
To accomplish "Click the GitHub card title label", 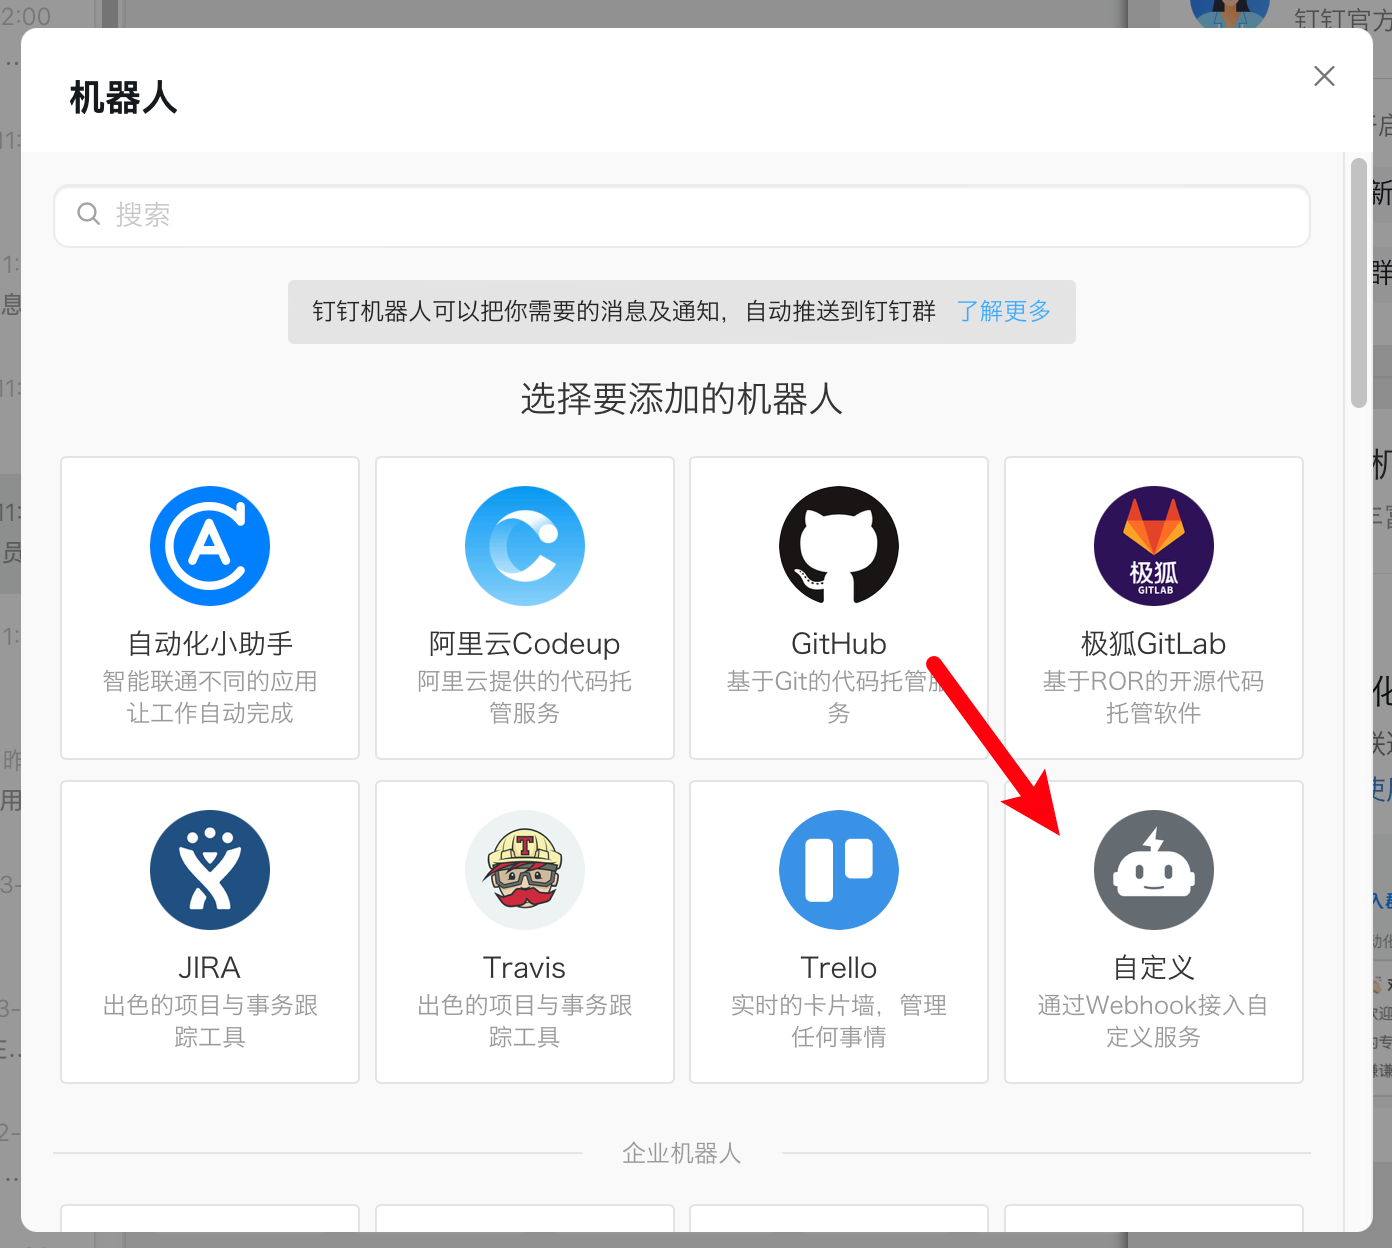I will [839, 644].
